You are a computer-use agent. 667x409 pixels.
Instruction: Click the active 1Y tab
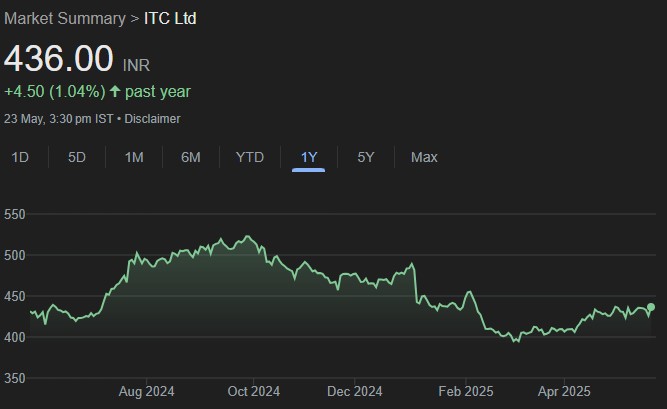point(309,157)
